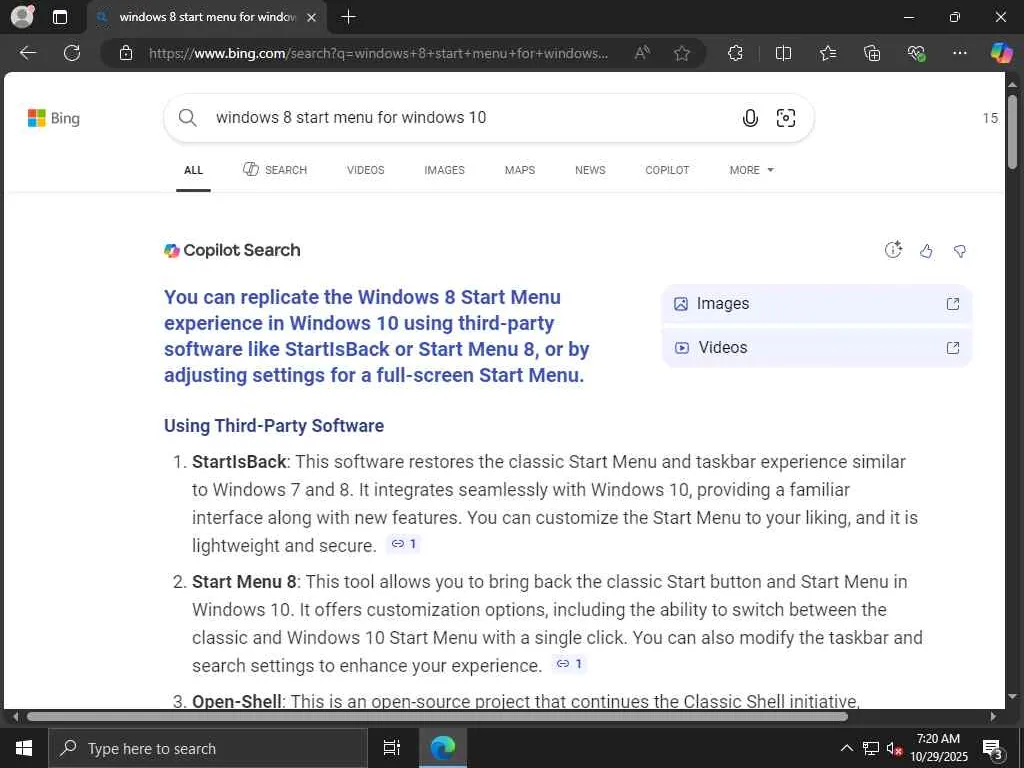
Task: Switch to the COPILOT tab
Action: tap(667, 170)
